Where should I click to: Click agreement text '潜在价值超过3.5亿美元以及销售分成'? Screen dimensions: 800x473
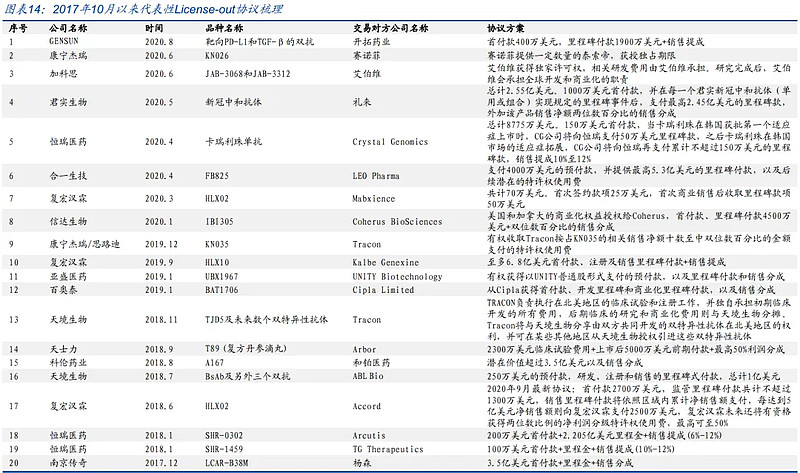[565, 362]
